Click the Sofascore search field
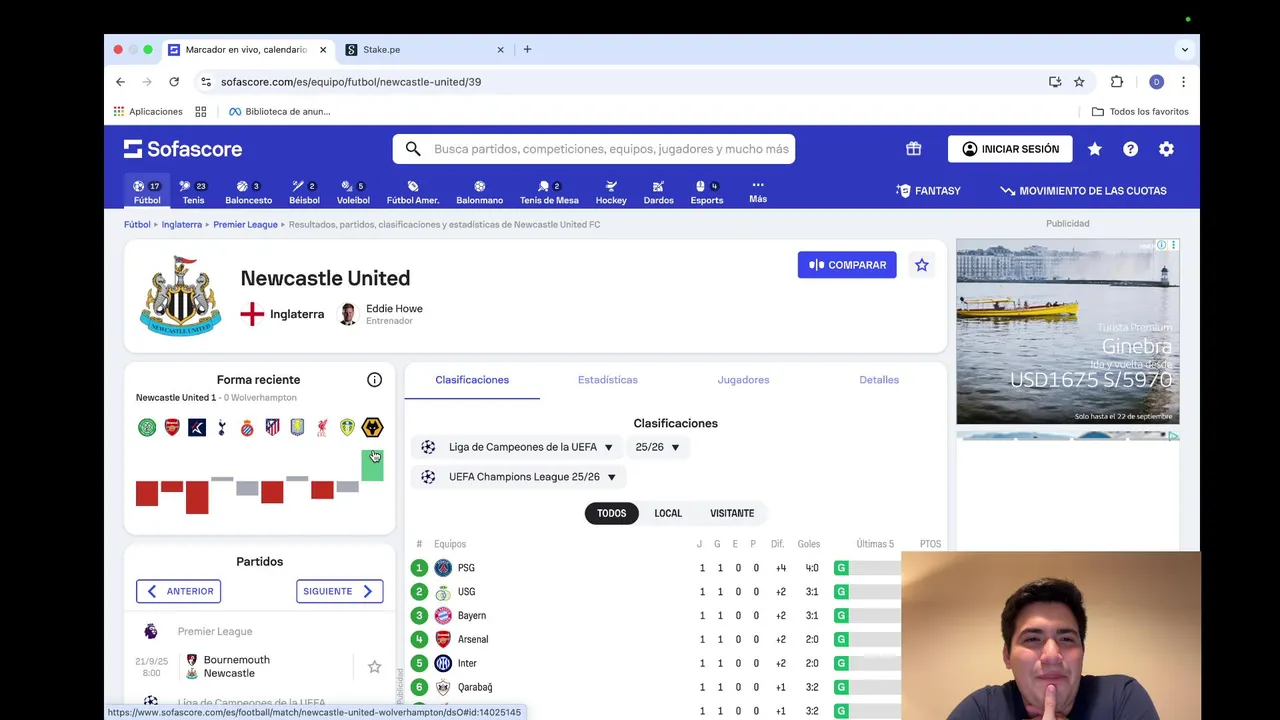This screenshot has width=1280, height=720. pyautogui.click(x=594, y=149)
